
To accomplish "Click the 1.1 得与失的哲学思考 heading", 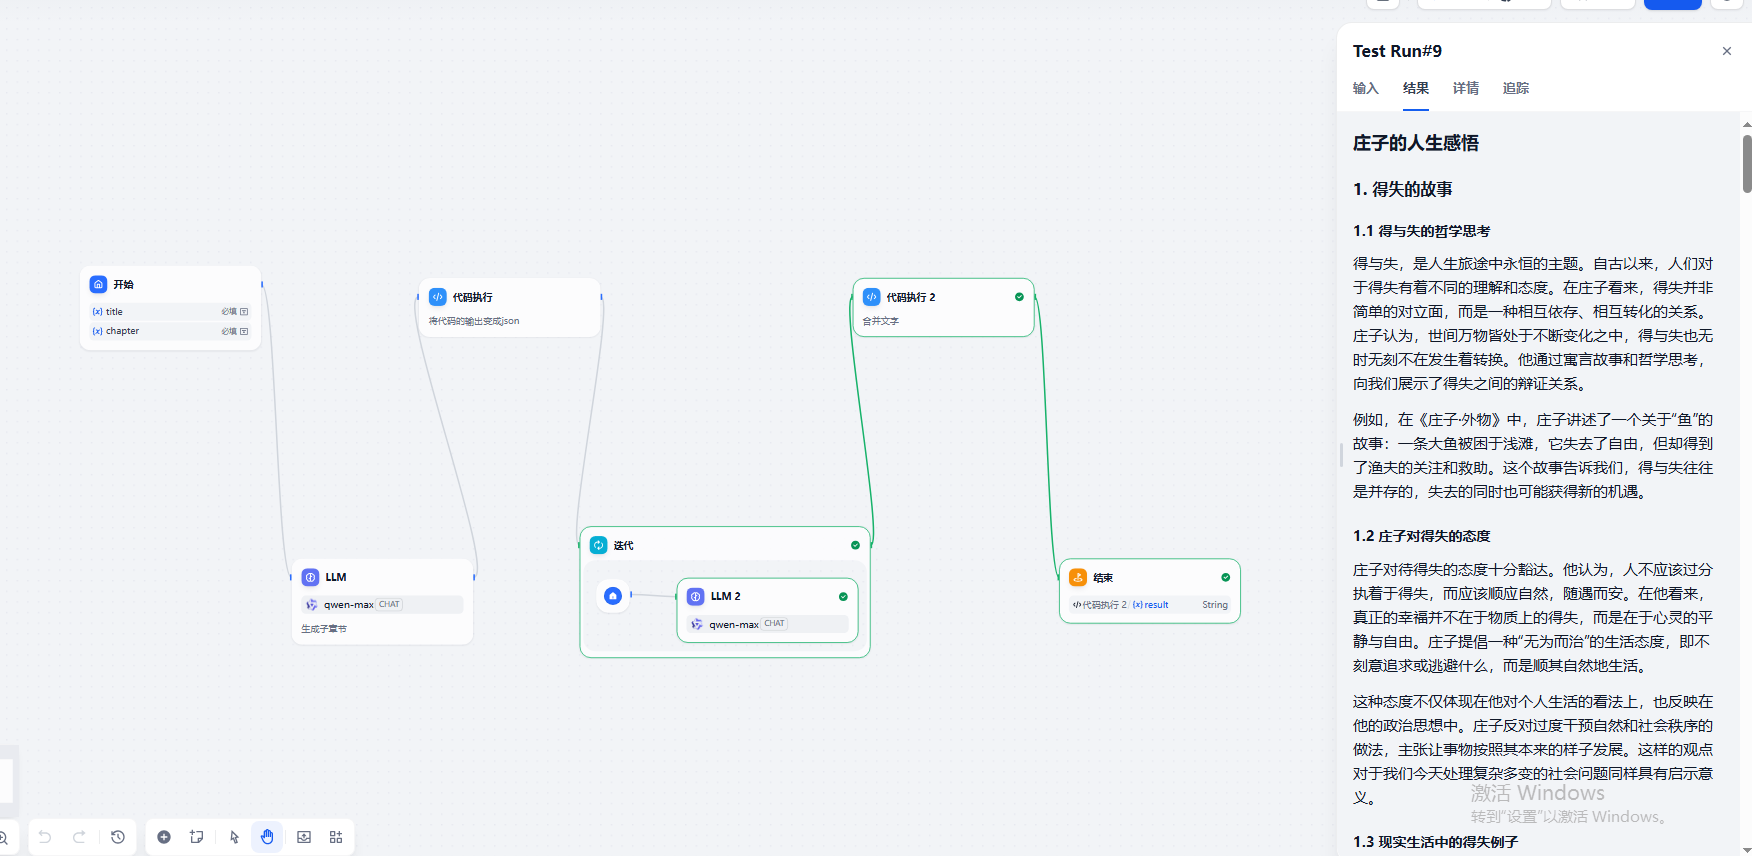I will click(1422, 231).
